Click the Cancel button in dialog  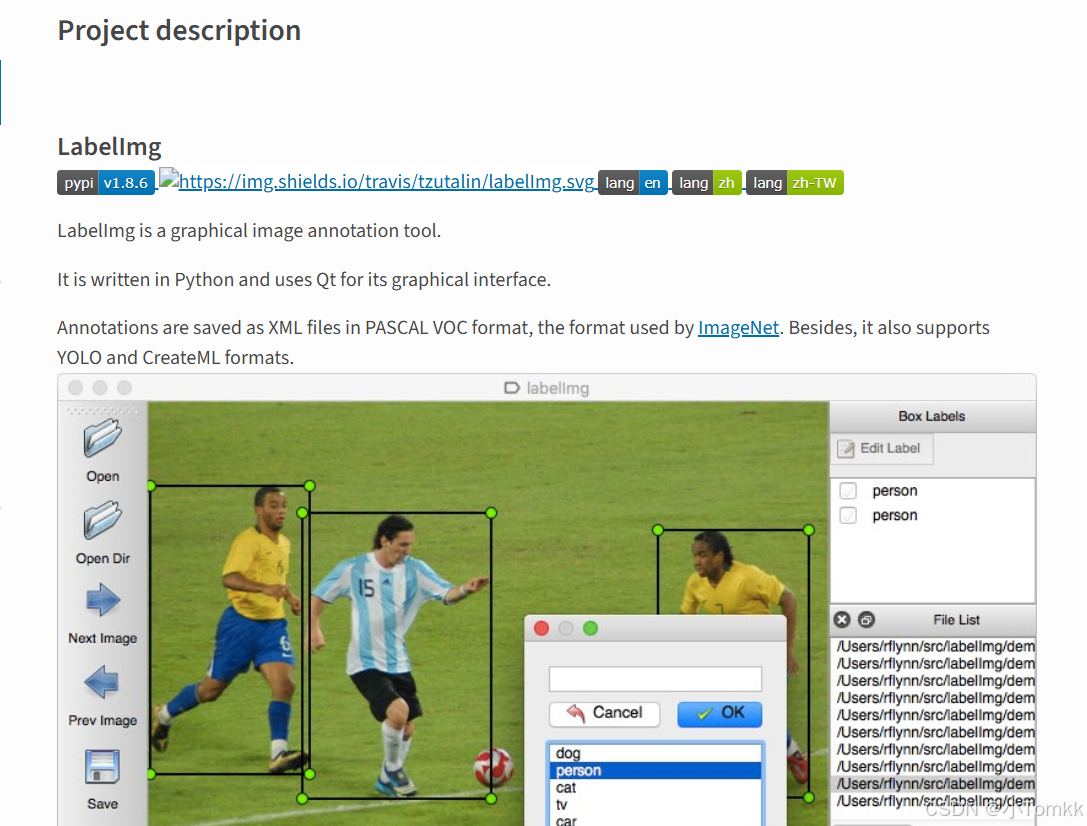(604, 713)
